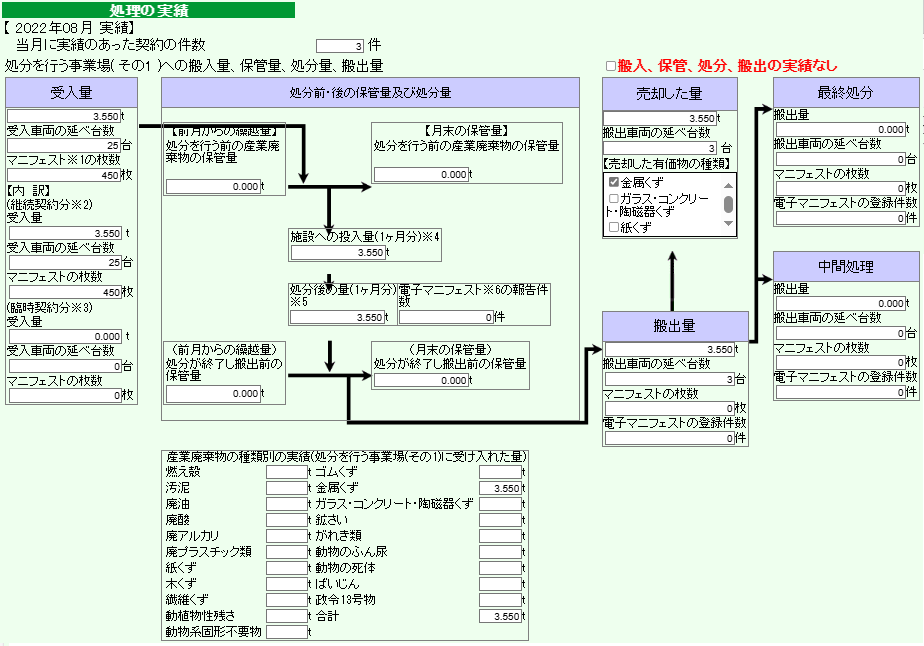Toggle the 金属くず checkbox in sold valuables

(613, 182)
